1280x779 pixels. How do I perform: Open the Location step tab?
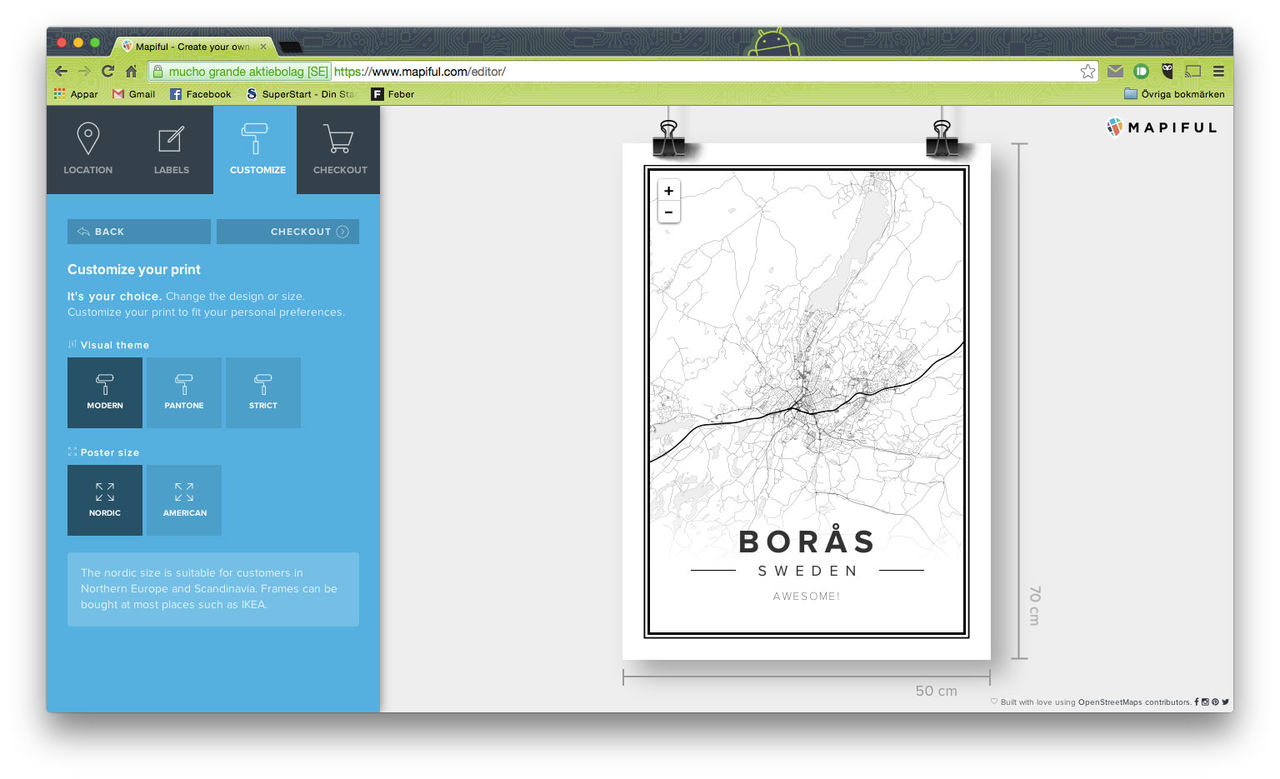coord(88,150)
